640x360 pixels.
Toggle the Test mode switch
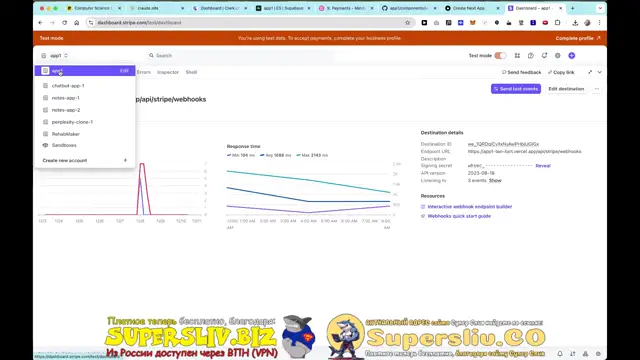pyautogui.click(x=500, y=56)
